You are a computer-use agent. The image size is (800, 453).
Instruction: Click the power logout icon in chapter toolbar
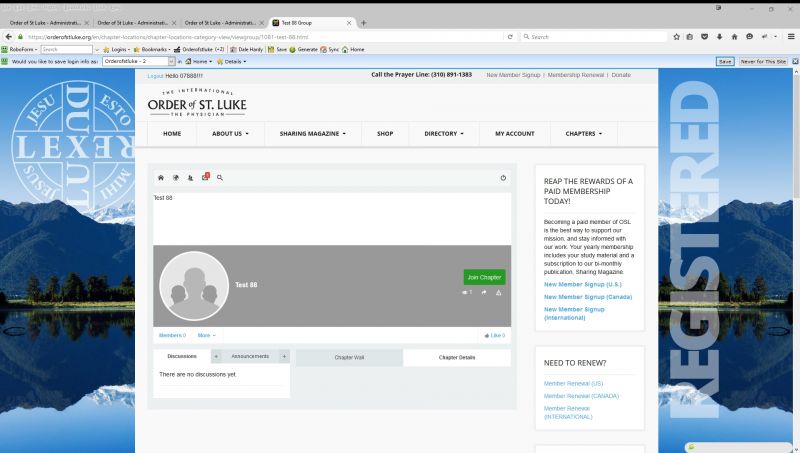click(503, 178)
